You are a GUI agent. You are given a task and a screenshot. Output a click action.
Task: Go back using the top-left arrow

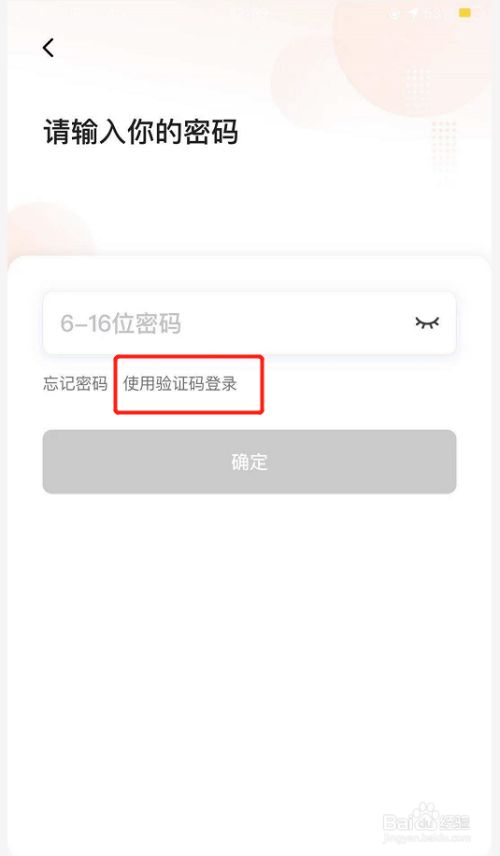49,48
